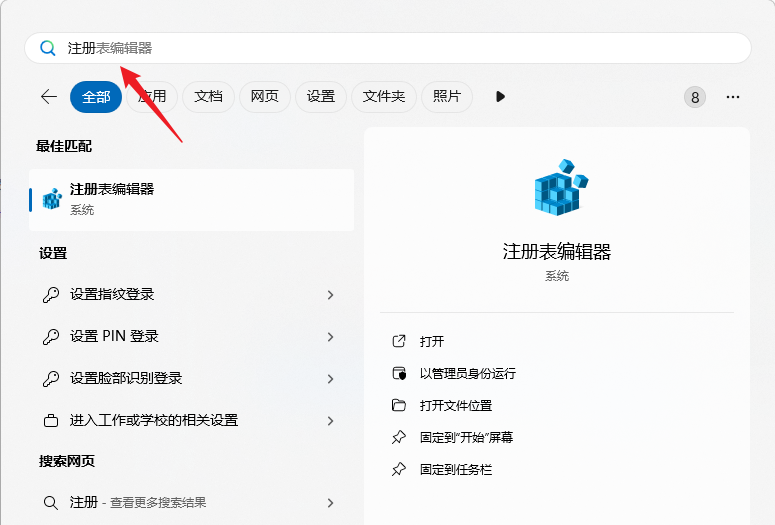Image resolution: width=775 pixels, height=525 pixels.
Task: Expand the 进入工作或学校的相关设置 chevron
Action: point(331,421)
